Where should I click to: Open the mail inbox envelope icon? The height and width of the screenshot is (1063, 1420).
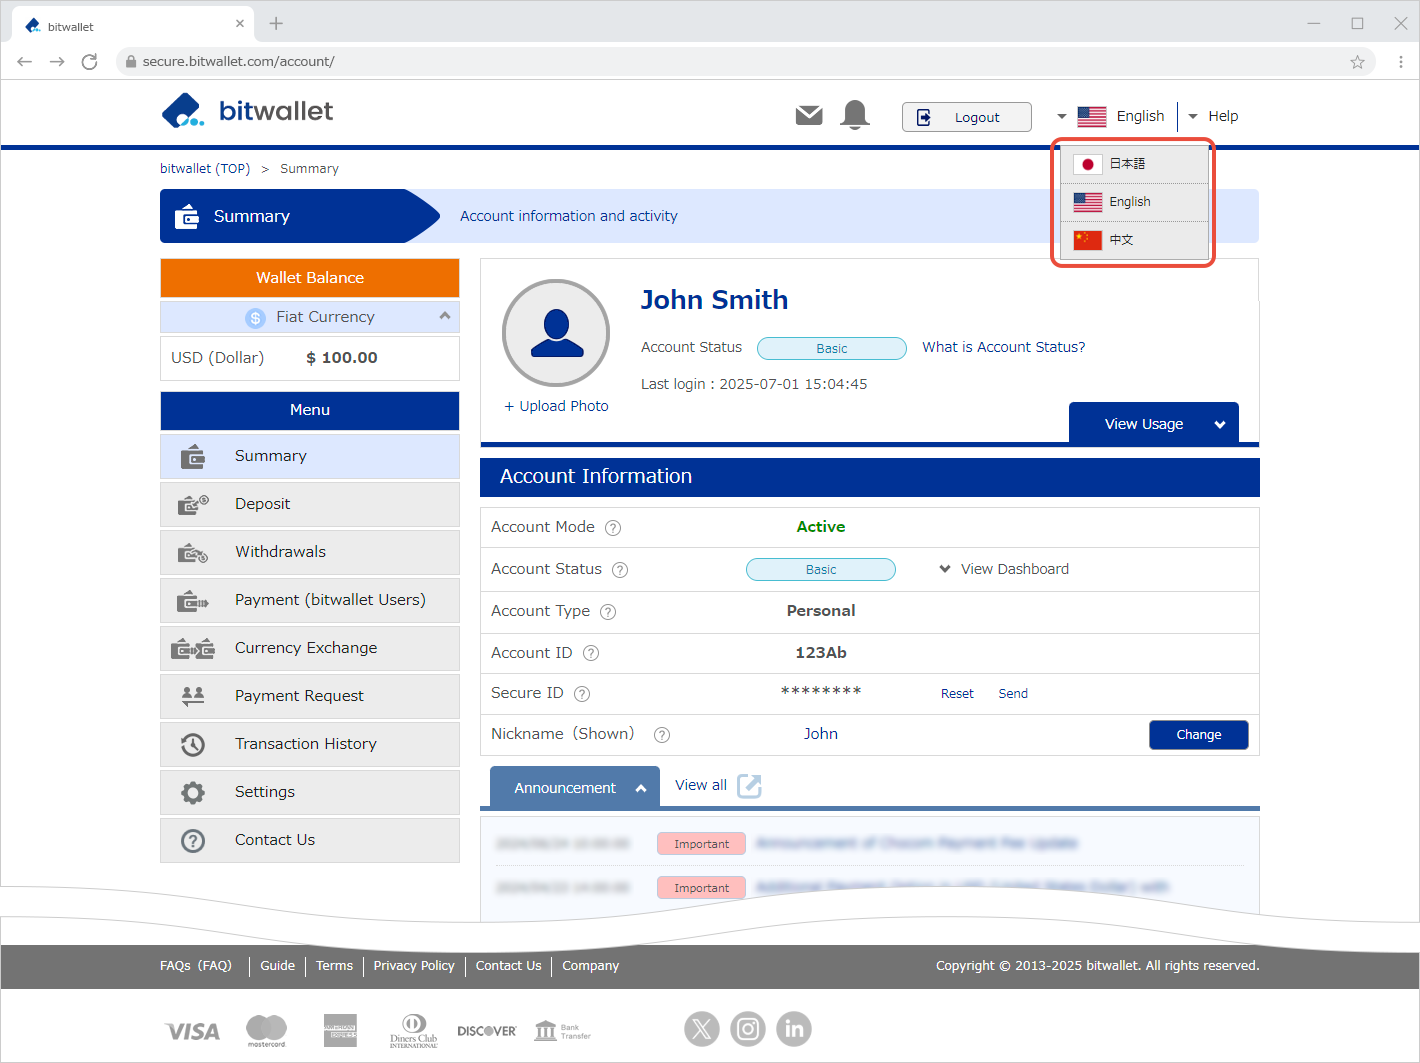pos(808,116)
